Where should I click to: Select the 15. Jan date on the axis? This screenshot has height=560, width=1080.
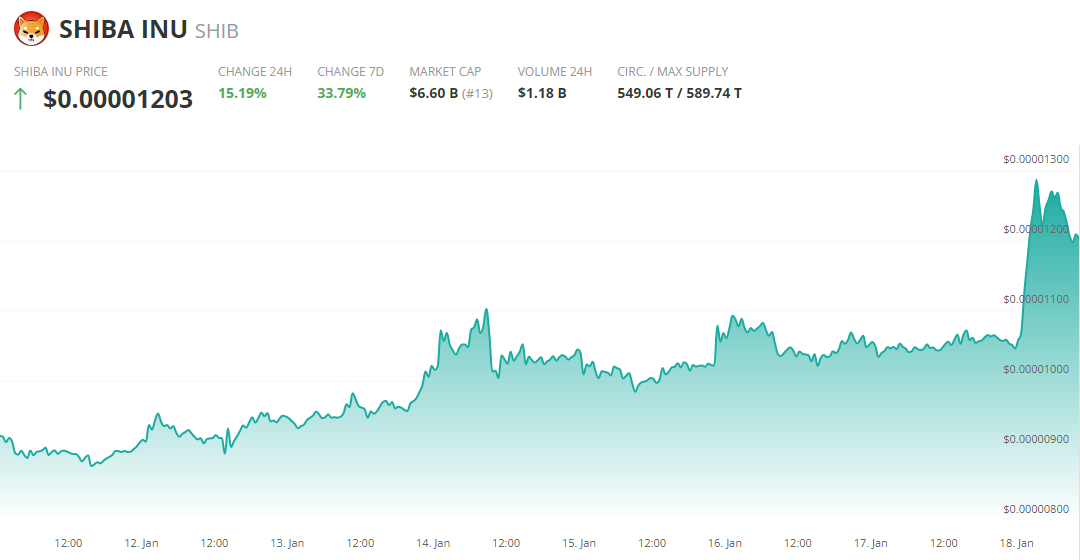coord(579,543)
